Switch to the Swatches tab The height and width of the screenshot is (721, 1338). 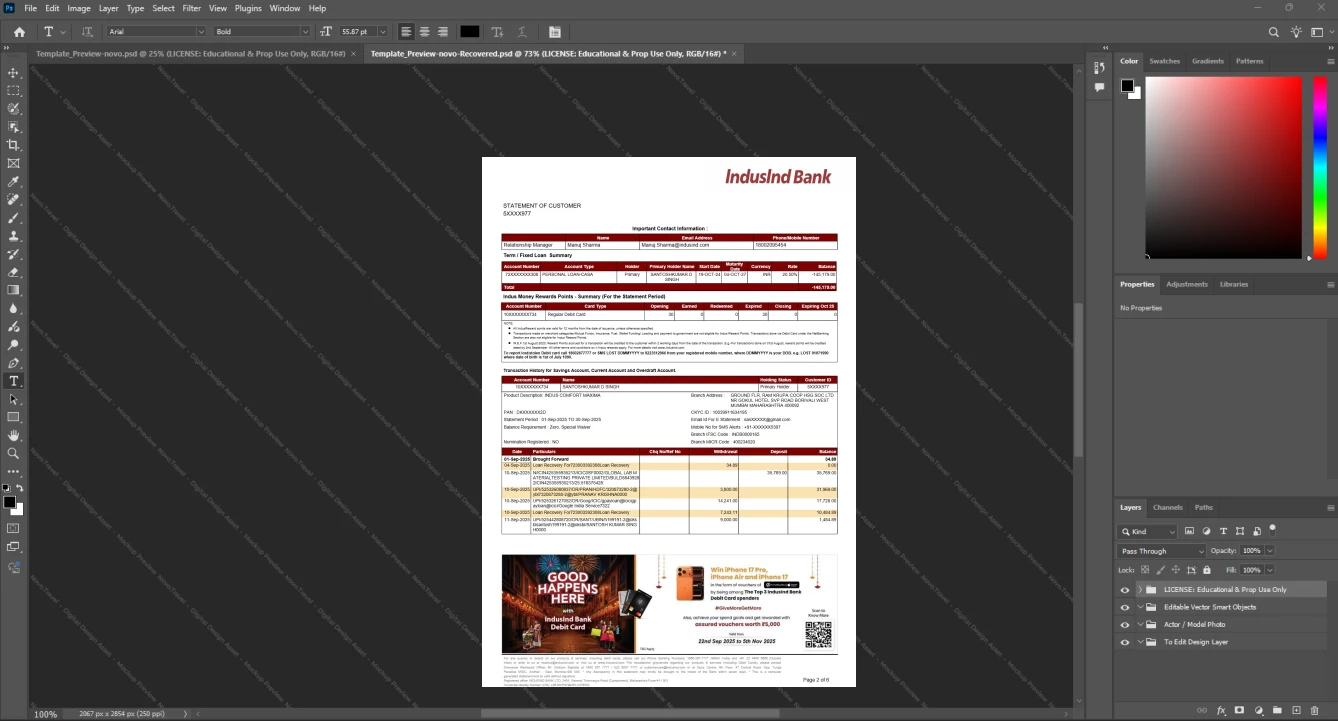[x=1164, y=61]
